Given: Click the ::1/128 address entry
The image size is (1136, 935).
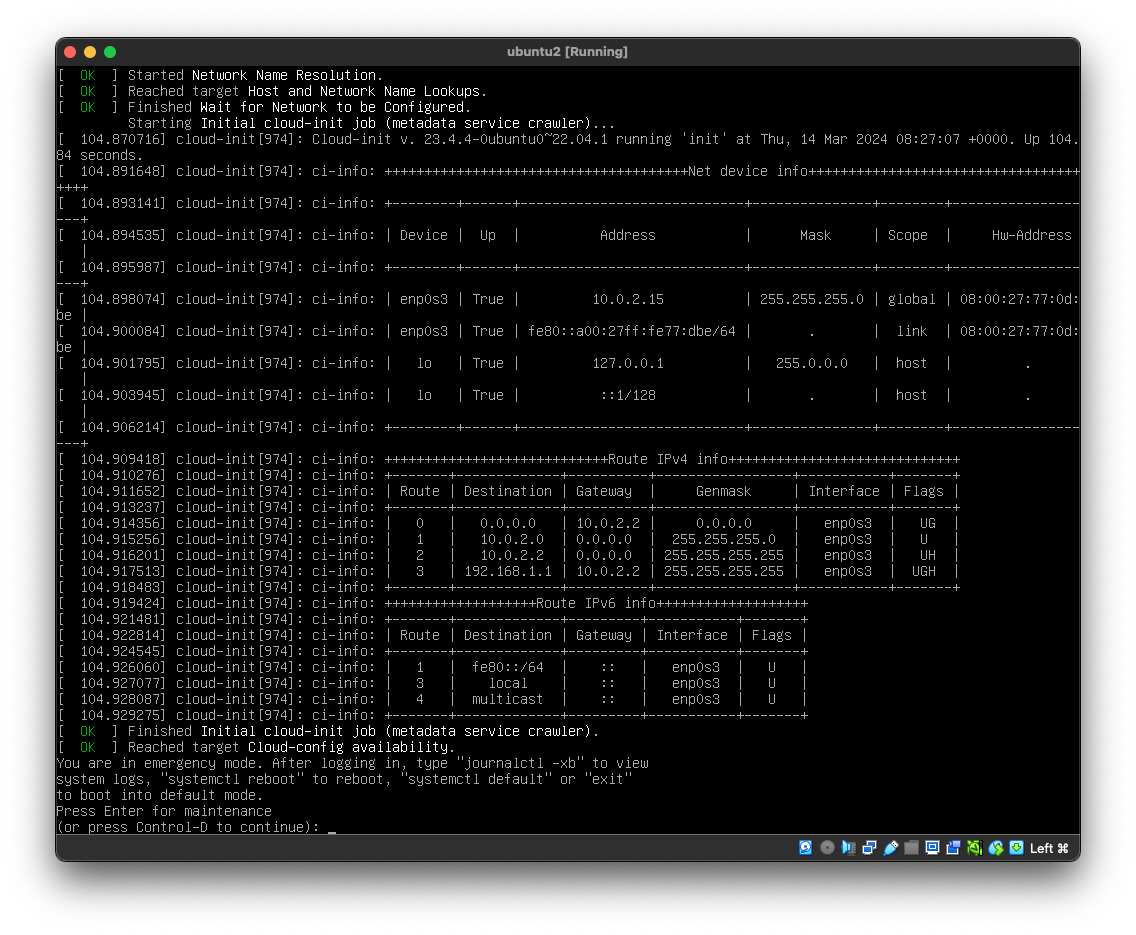Looking at the screenshot, I should coord(628,395).
